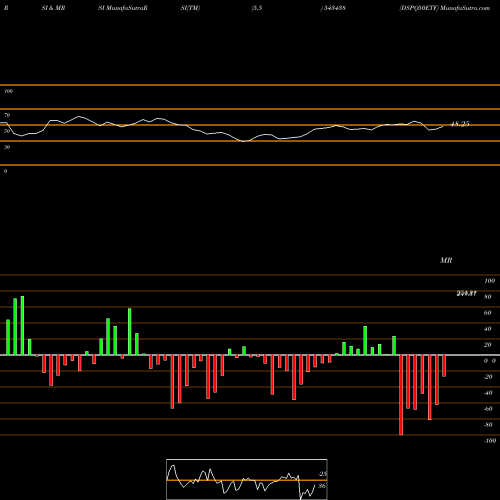Image resolution: width=500 pixels, height=500 pixels.
Task: Click the MR axis label 40
Action: pyautogui.click(x=488, y=329)
